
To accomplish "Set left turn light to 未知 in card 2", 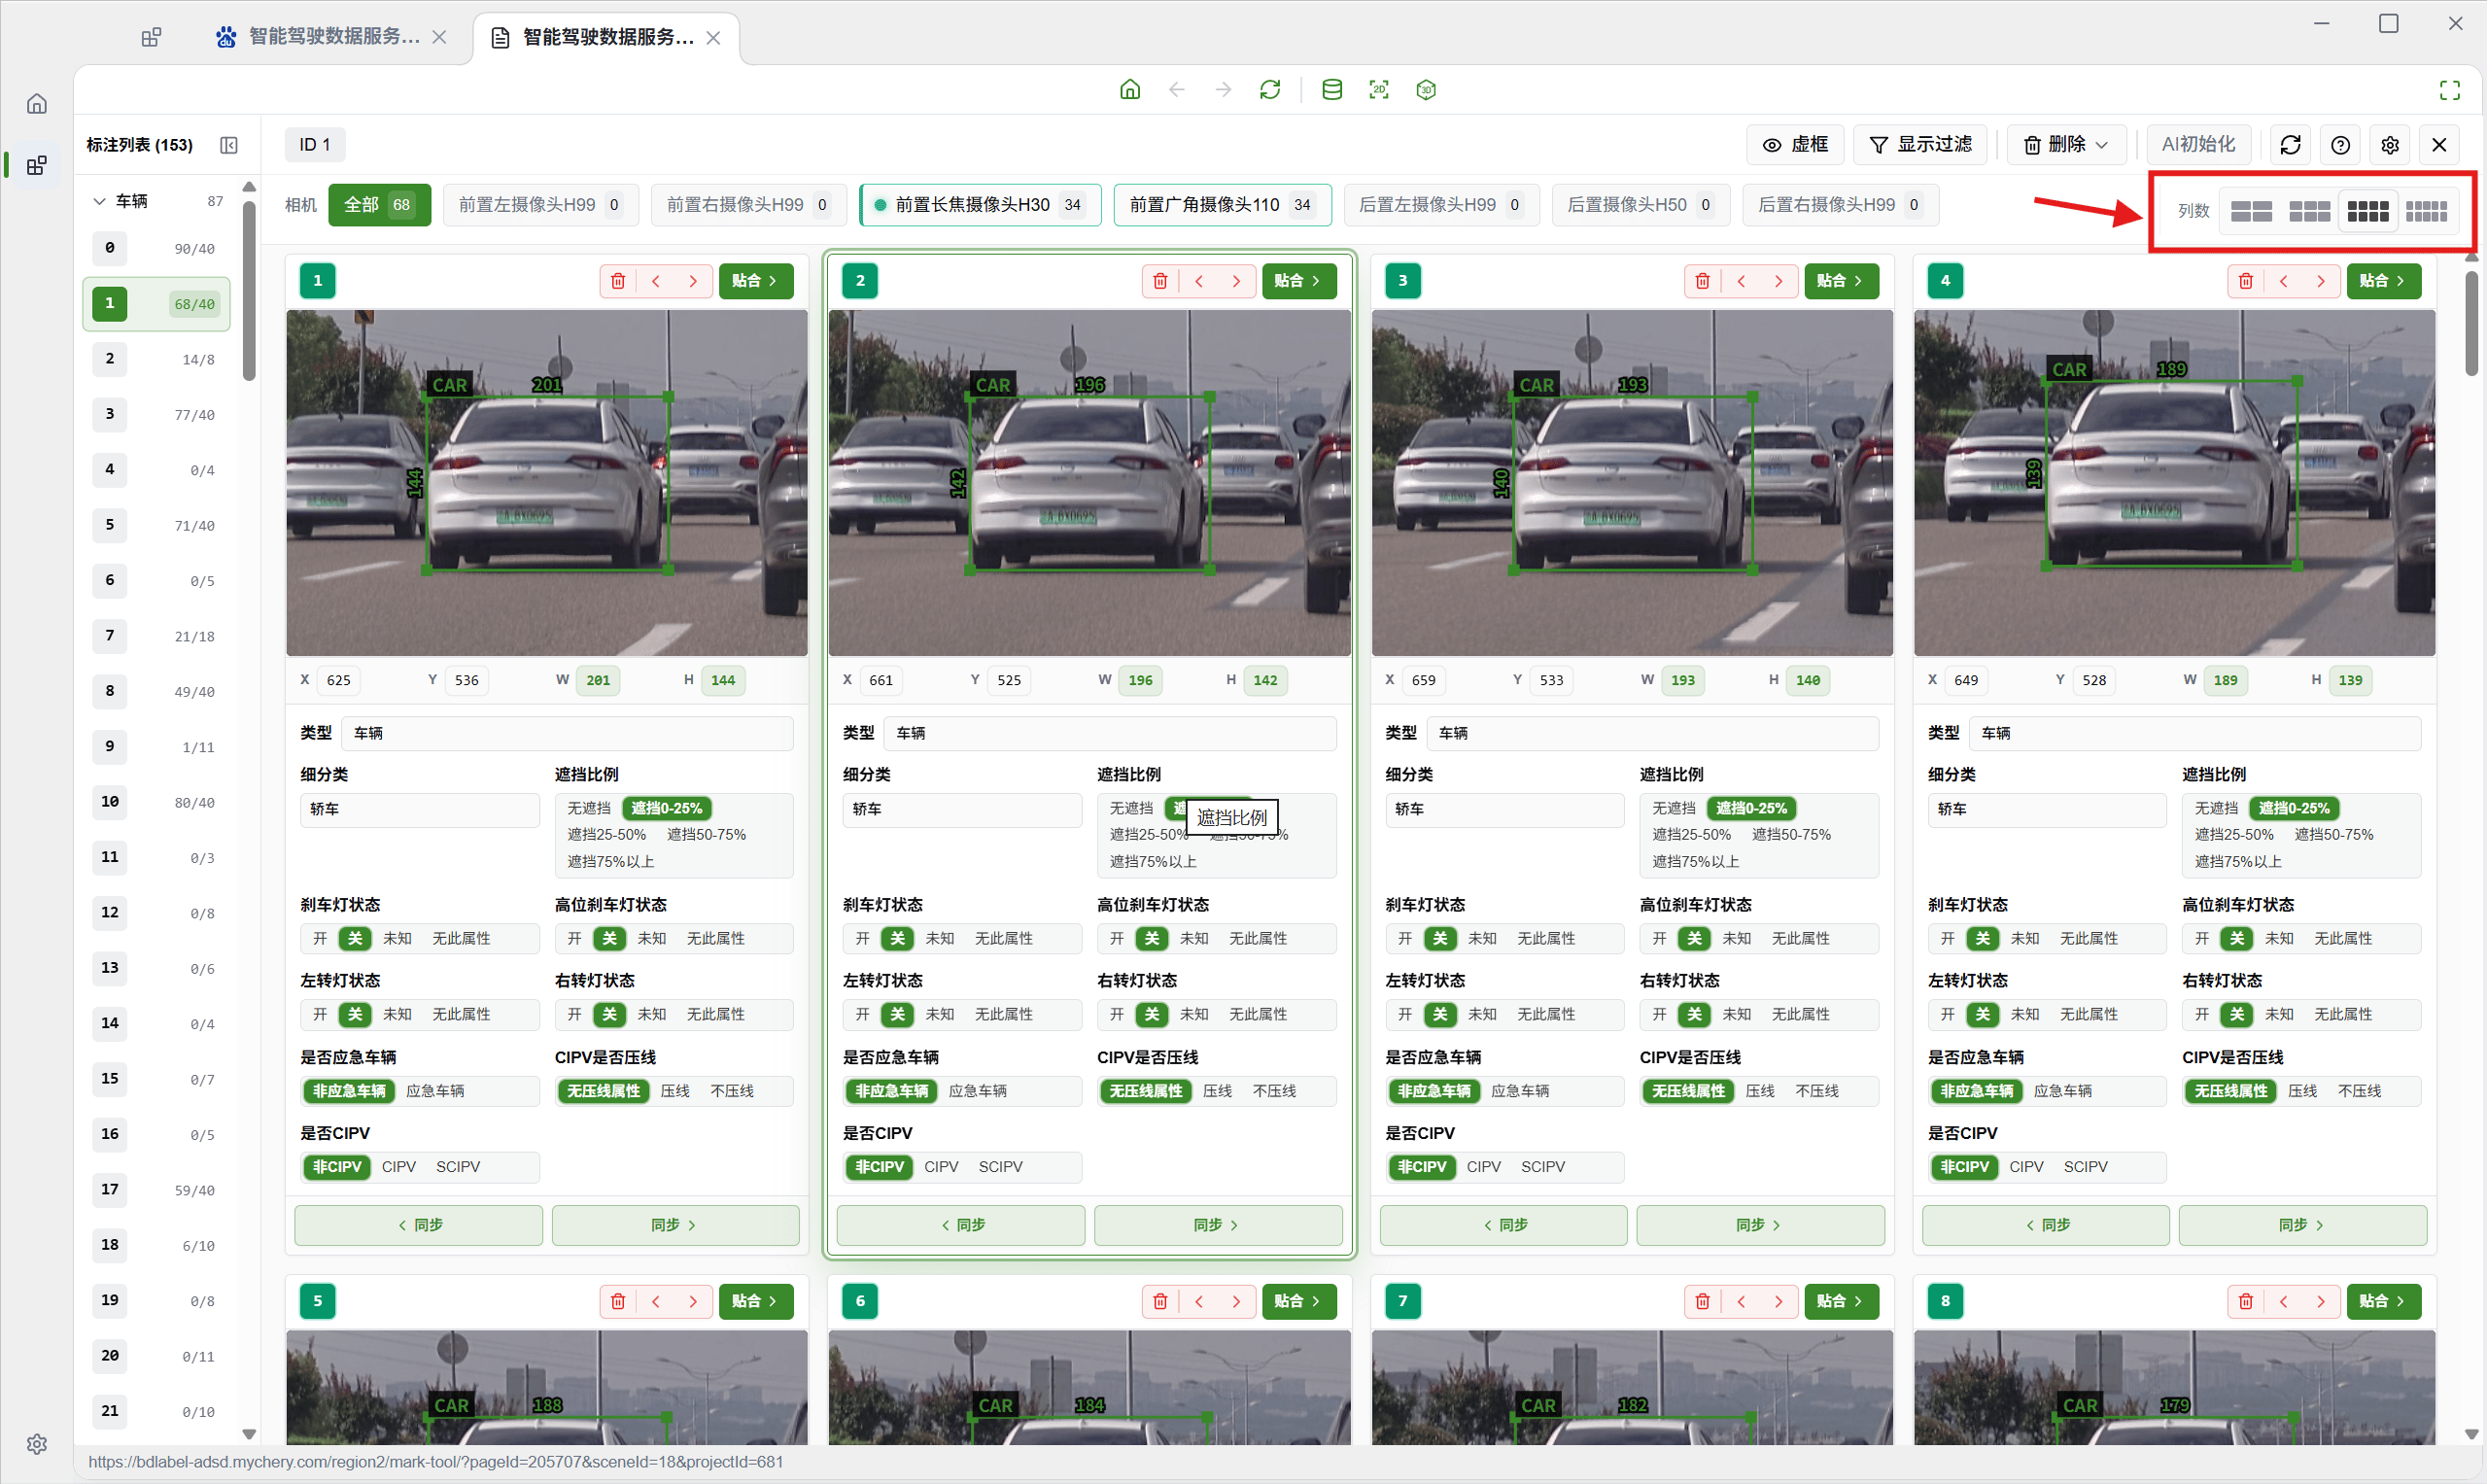I will coord(940,1014).
